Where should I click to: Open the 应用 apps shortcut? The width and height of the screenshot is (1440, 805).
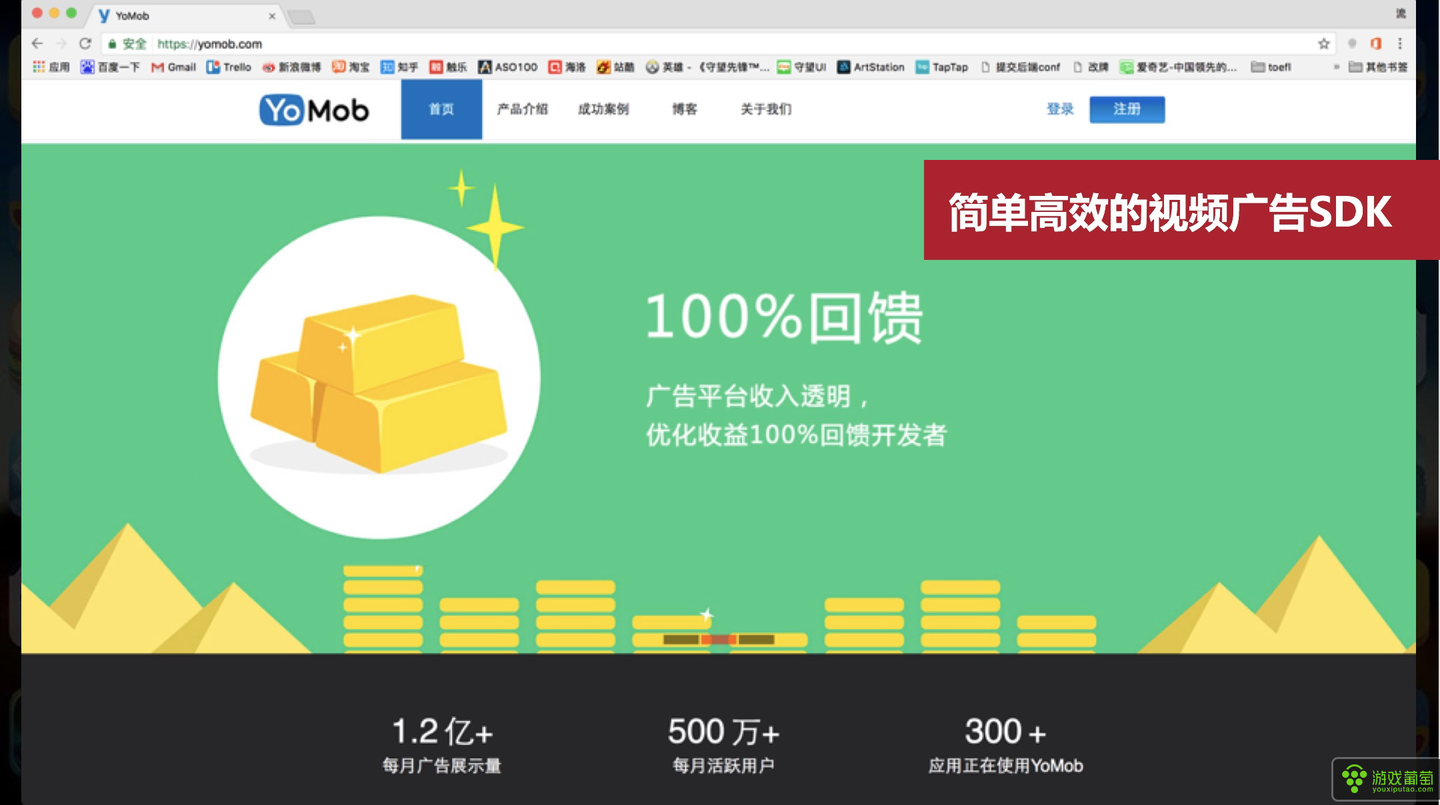click(51, 67)
